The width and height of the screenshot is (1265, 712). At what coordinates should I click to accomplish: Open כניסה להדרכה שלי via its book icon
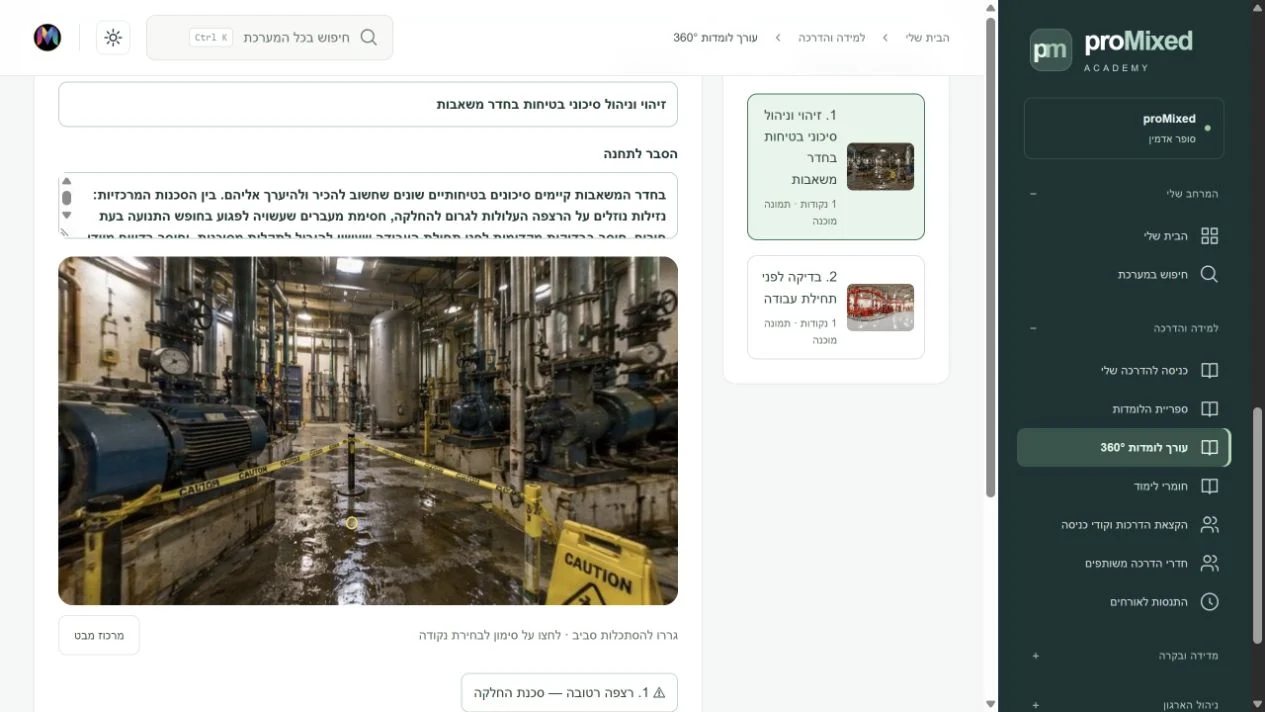1209,370
